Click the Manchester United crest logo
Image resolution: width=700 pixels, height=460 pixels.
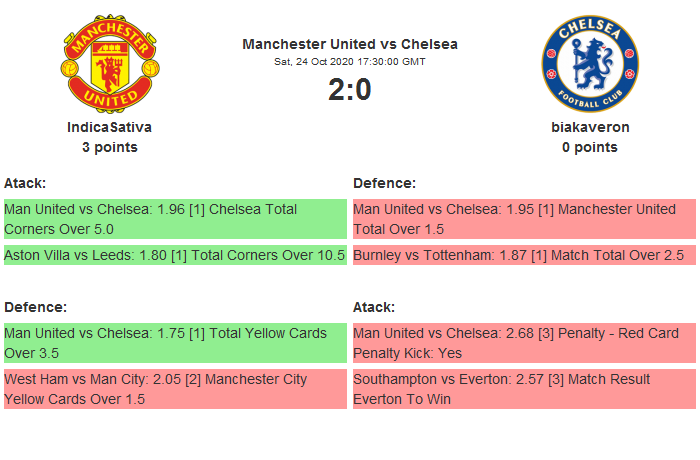[109, 65]
